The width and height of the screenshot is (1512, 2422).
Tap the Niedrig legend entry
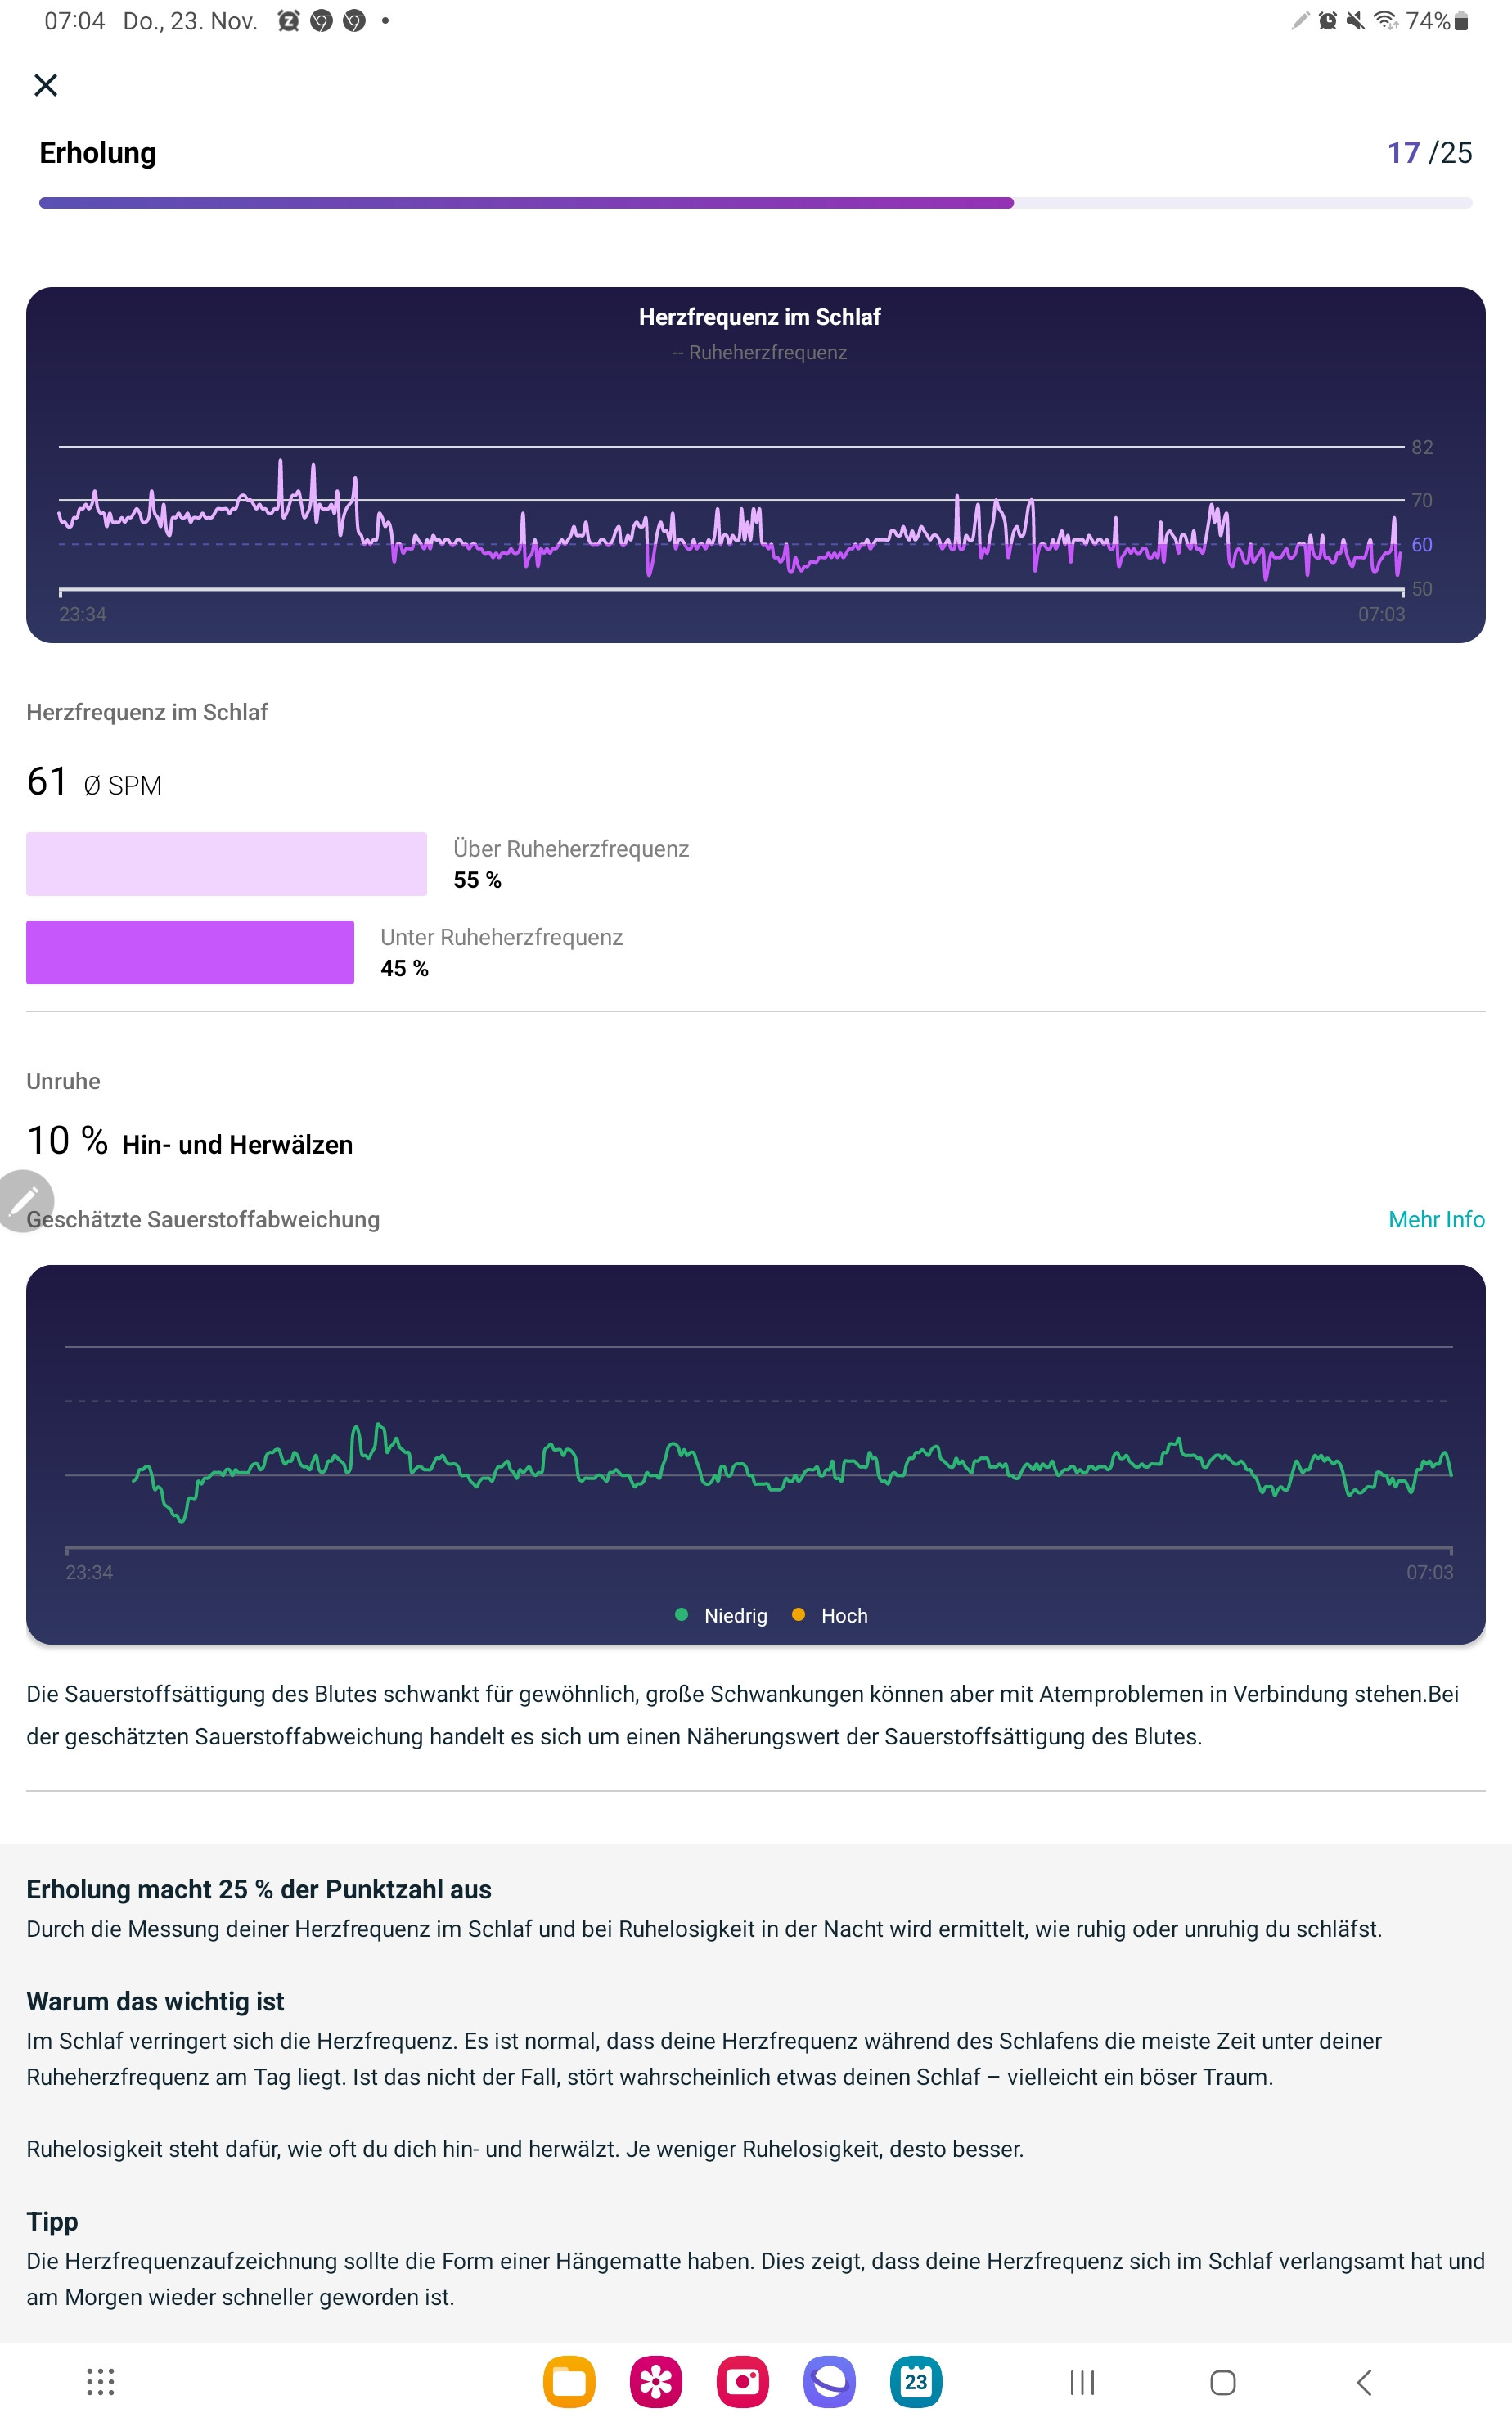pos(721,1615)
